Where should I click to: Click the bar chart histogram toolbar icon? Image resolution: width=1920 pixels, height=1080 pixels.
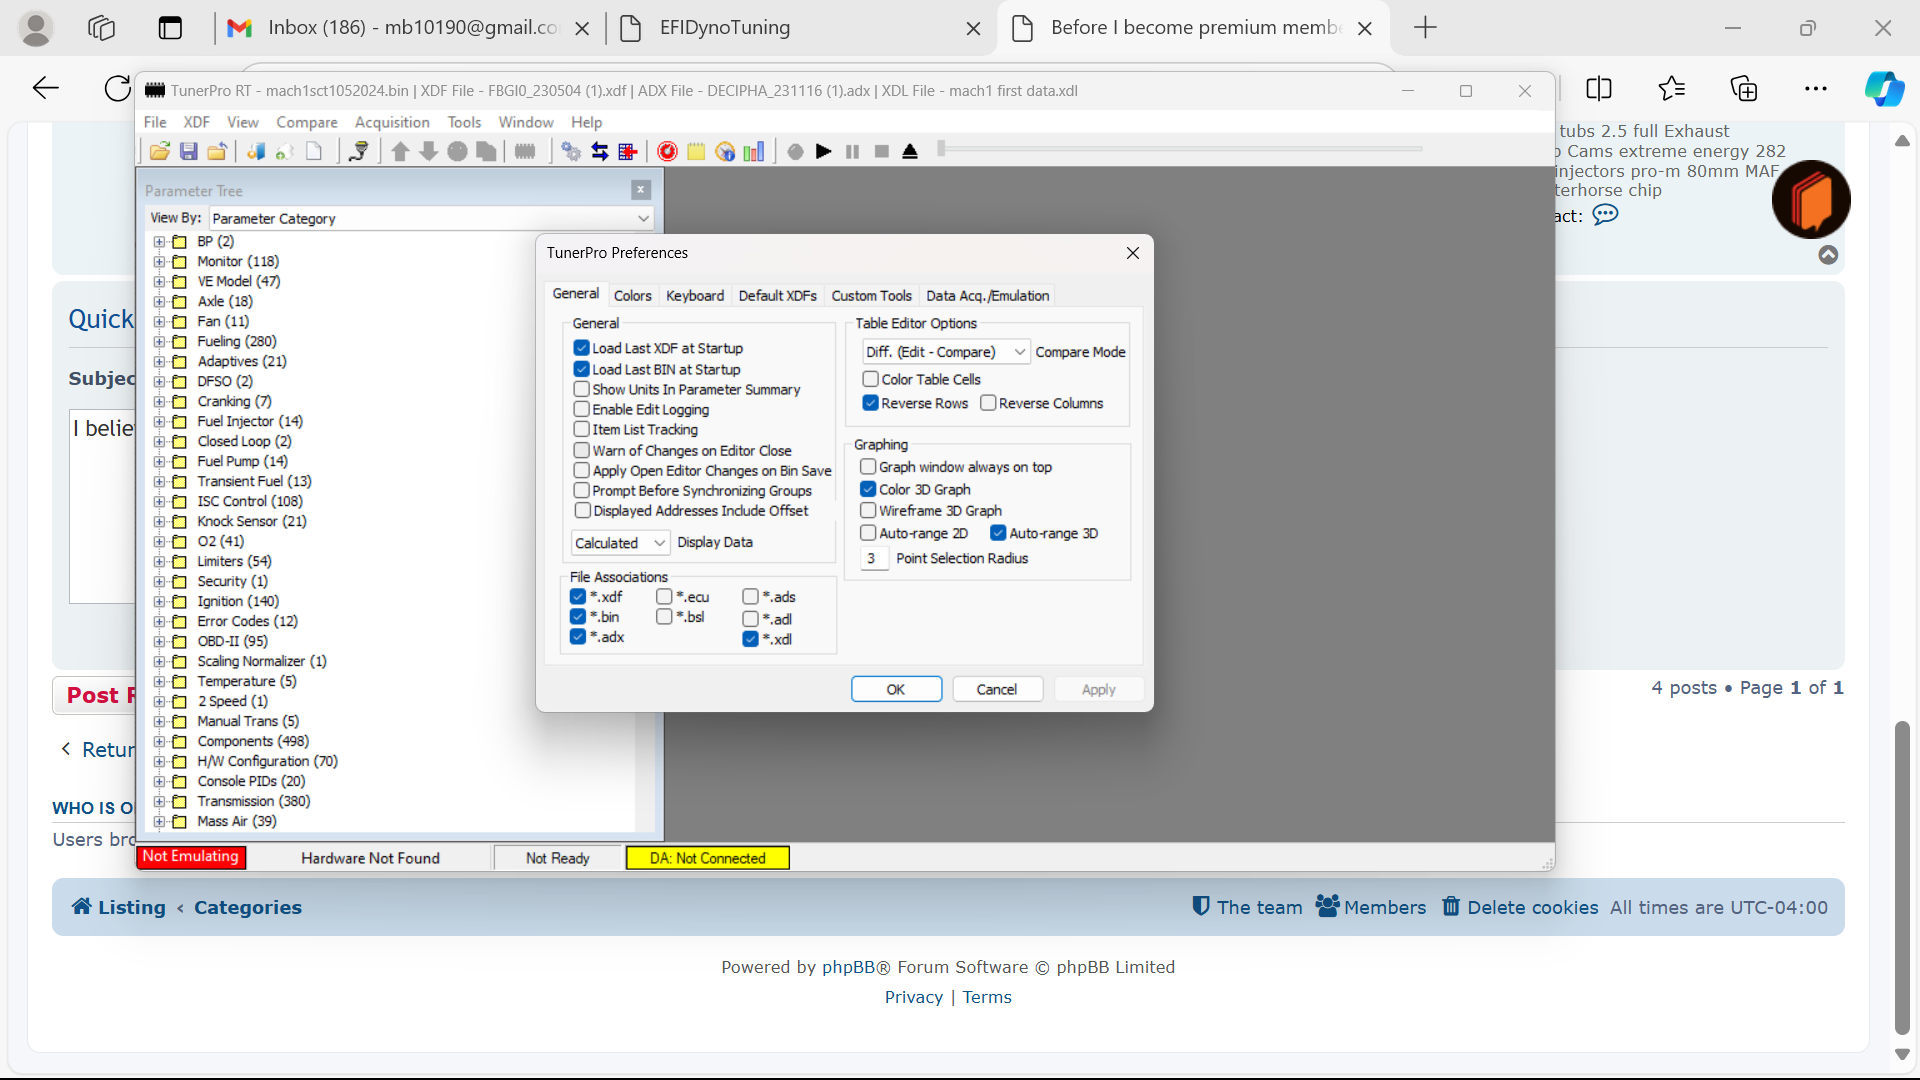point(754,151)
